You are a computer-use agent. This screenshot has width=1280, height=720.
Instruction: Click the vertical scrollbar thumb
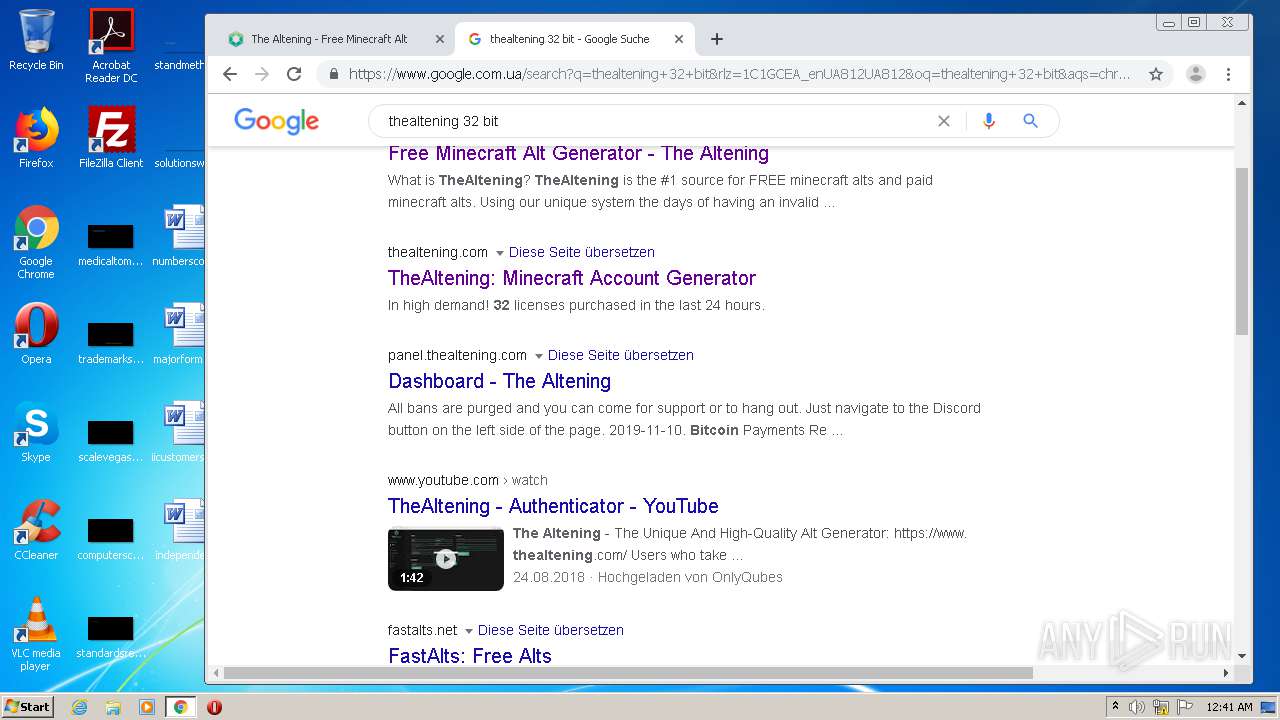click(1242, 250)
